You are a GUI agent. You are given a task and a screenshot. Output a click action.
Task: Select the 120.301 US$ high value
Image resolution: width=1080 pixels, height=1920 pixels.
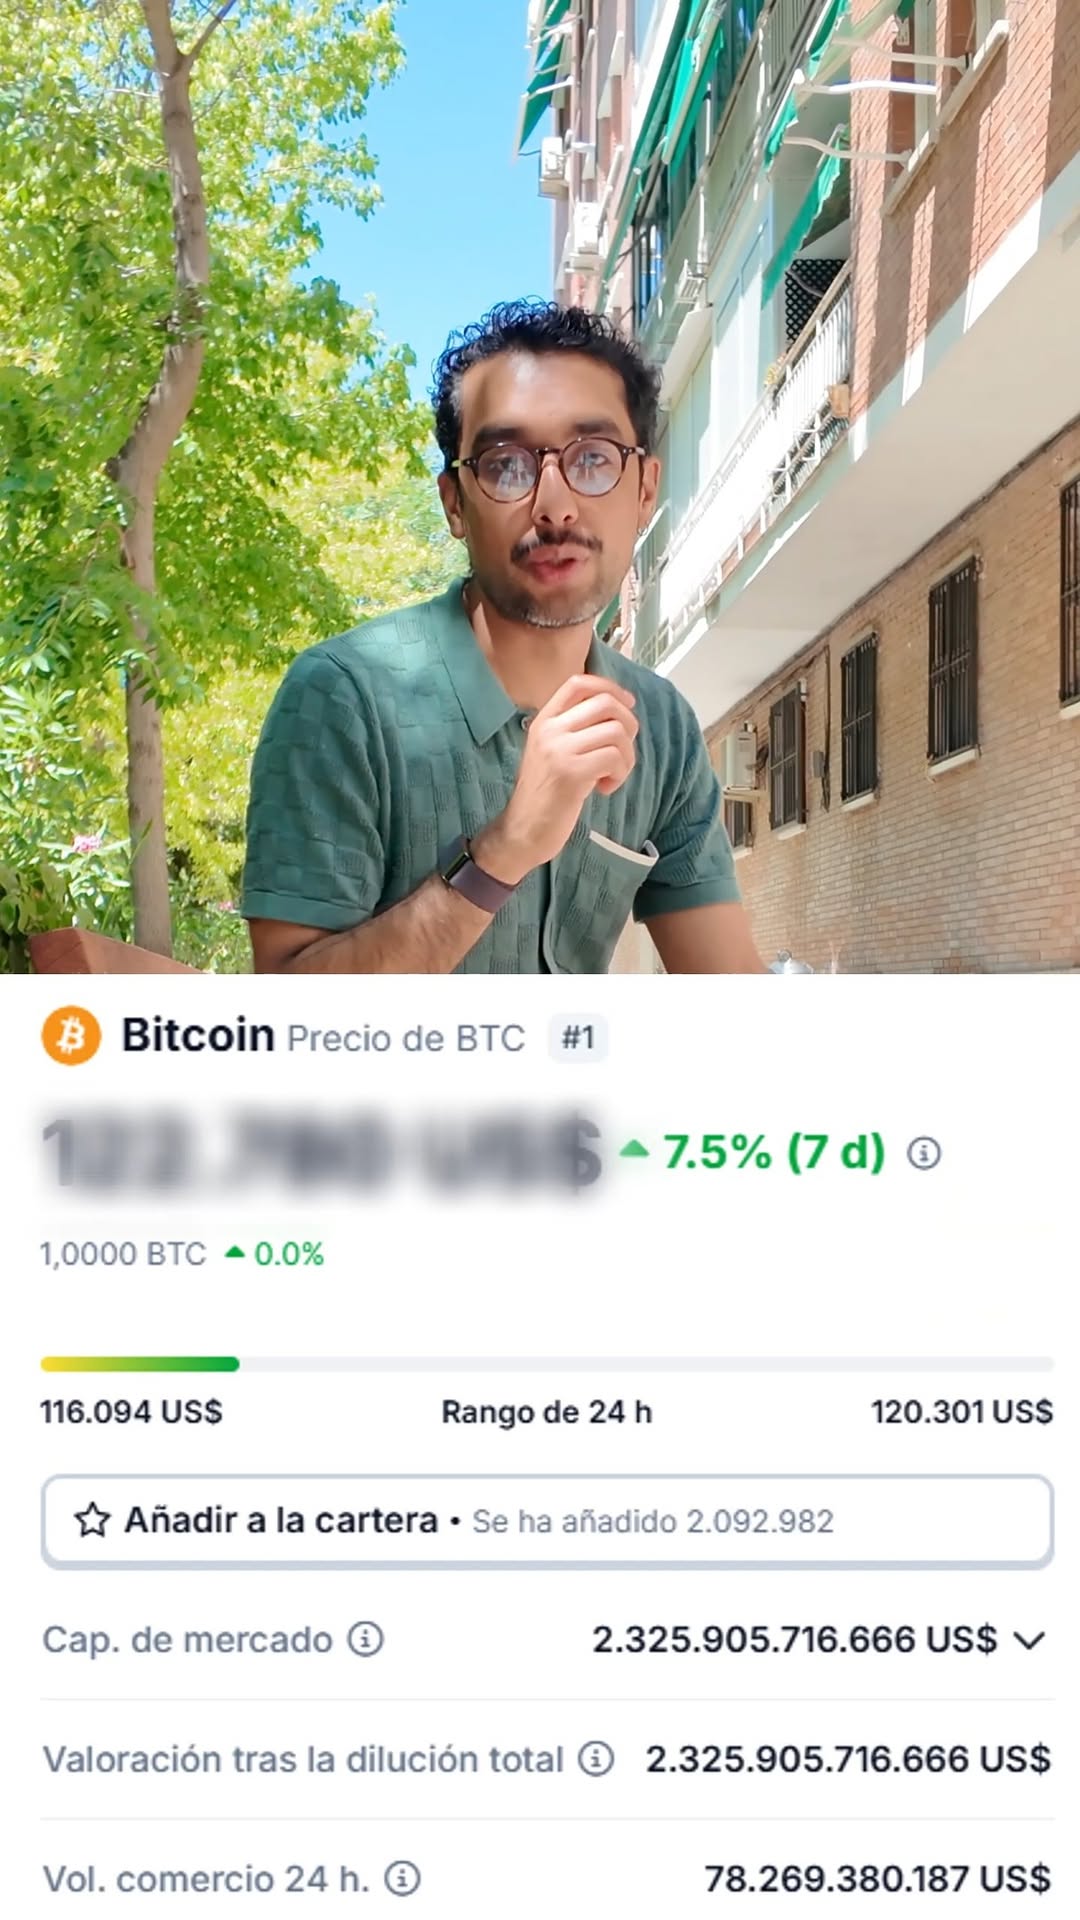962,1412
